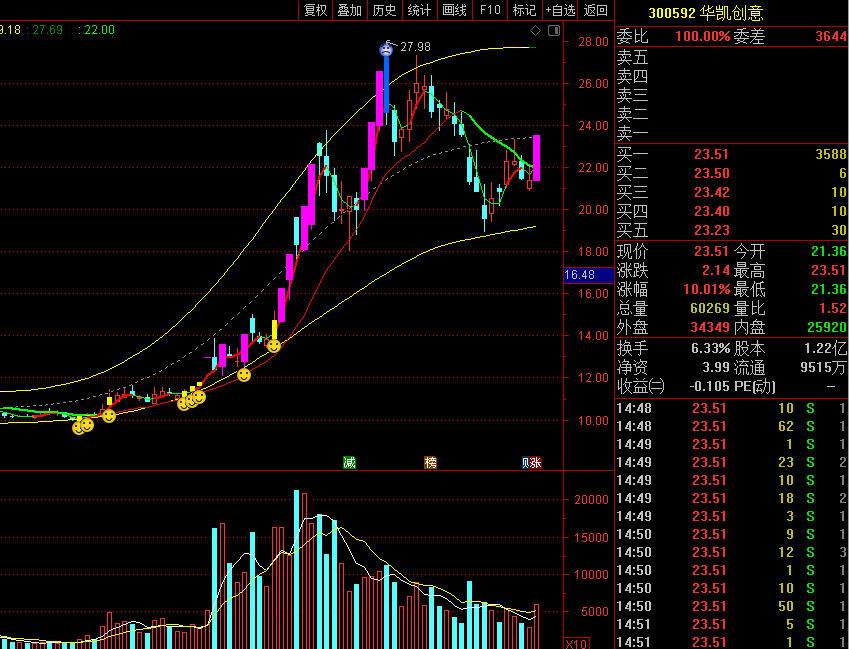Click the 股本 1.22亿 value
The height and width of the screenshot is (649, 850).
[x=825, y=348]
